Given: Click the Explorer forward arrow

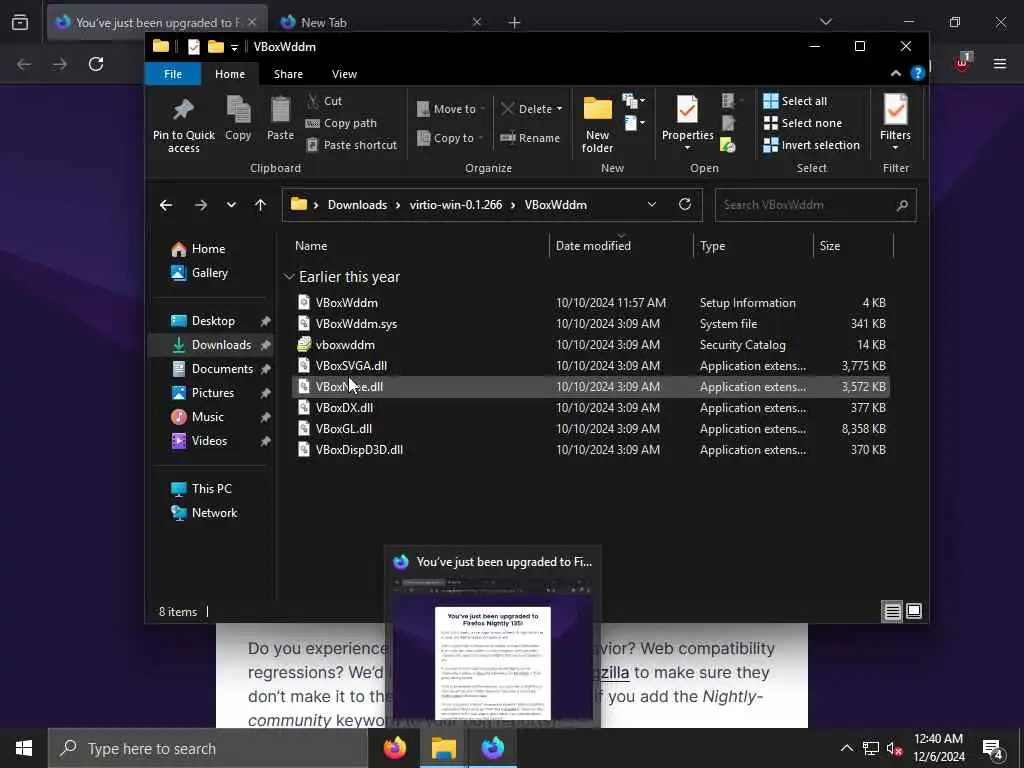Looking at the screenshot, I should point(200,205).
